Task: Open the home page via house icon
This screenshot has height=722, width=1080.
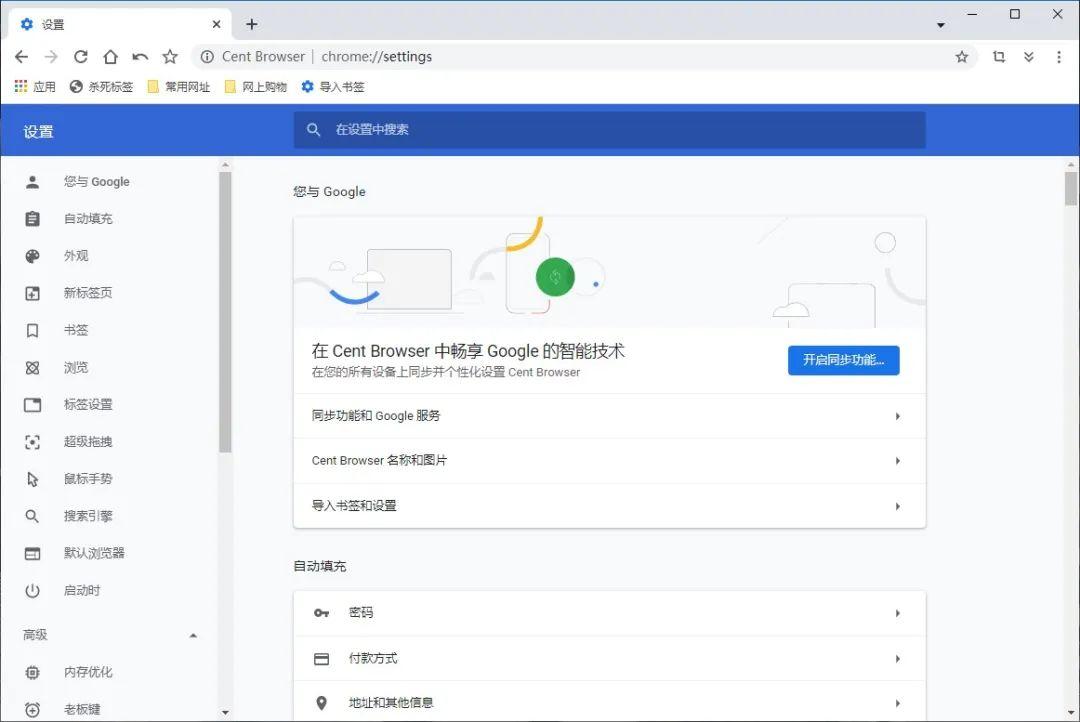Action: tap(110, 56)
